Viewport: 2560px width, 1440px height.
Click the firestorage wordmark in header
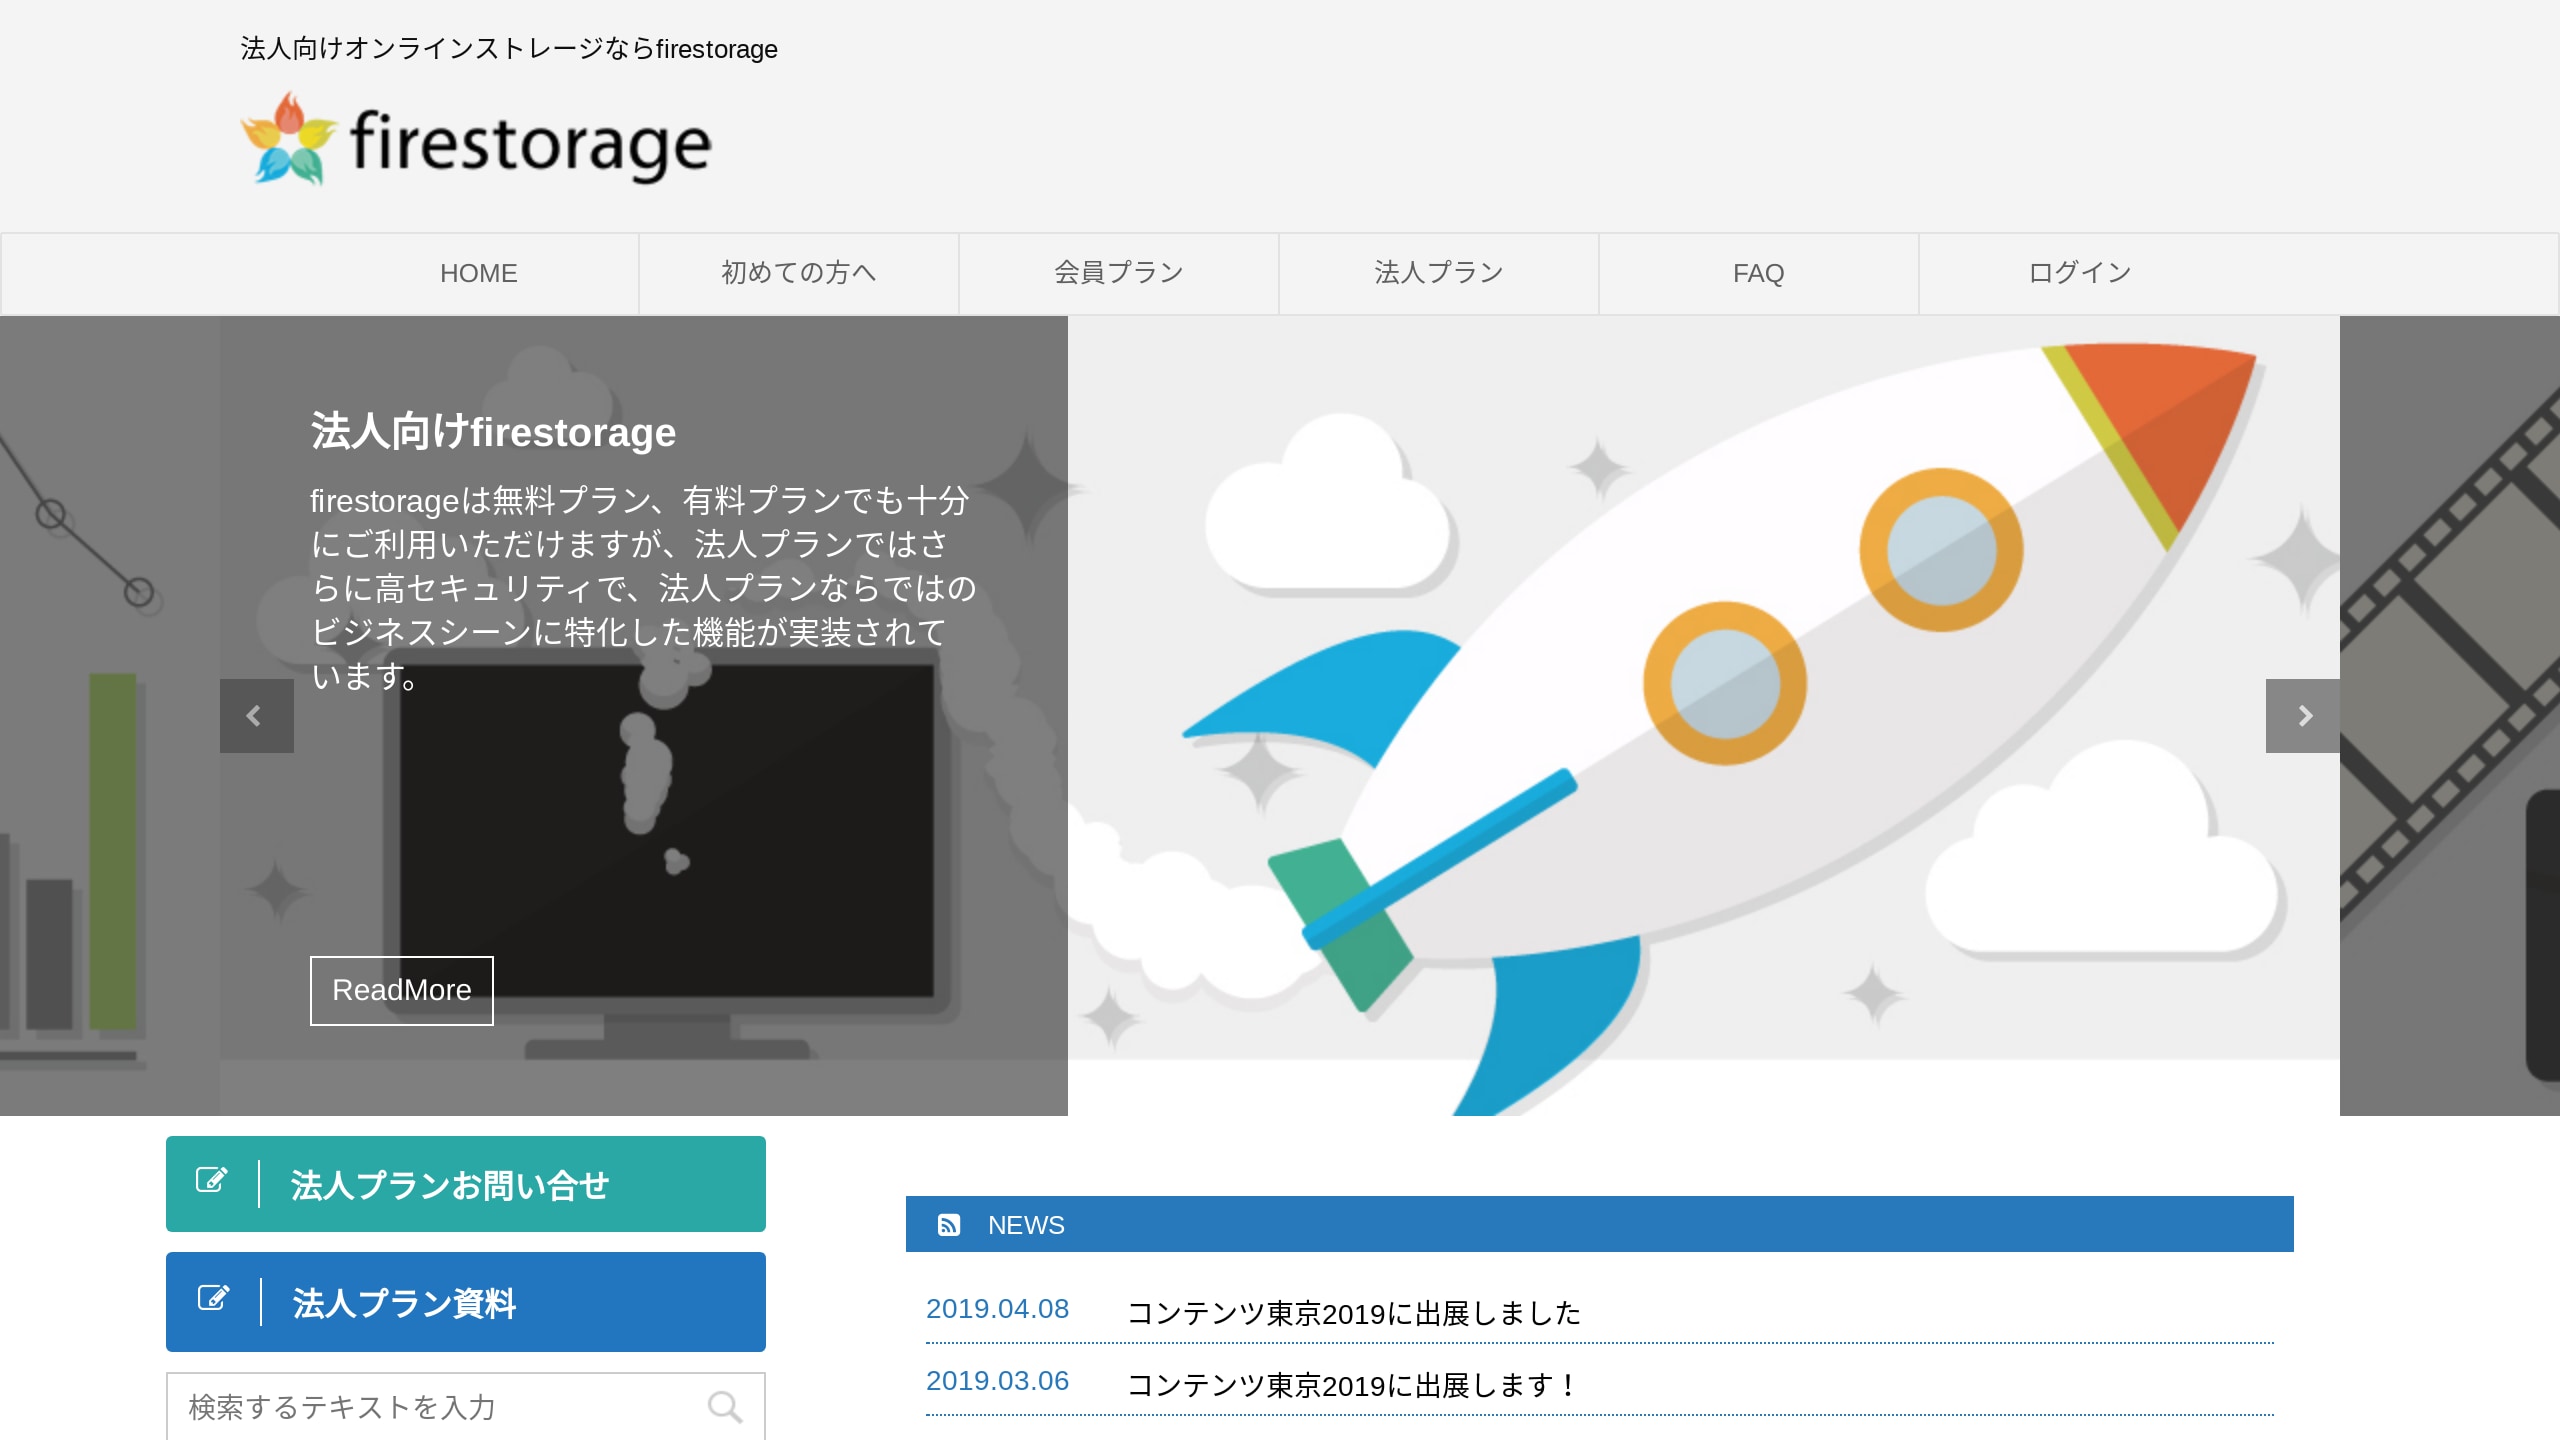point(530,144)
